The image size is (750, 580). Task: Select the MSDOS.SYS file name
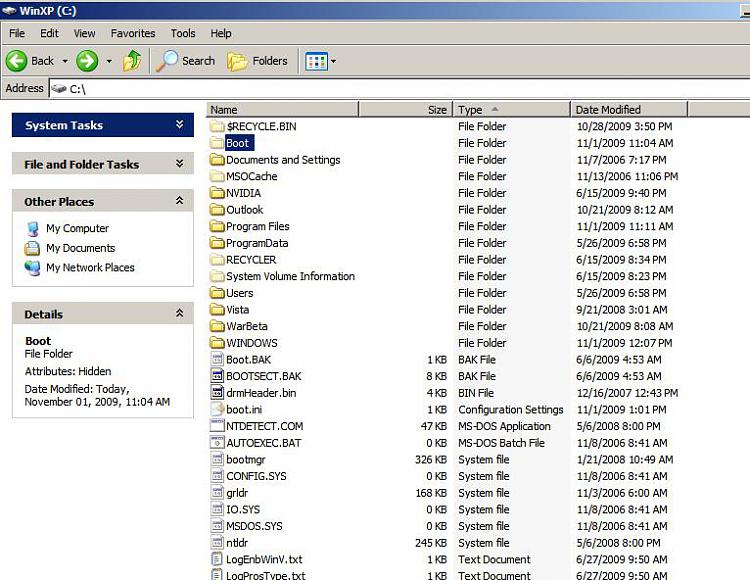click(x=254, y=526)
